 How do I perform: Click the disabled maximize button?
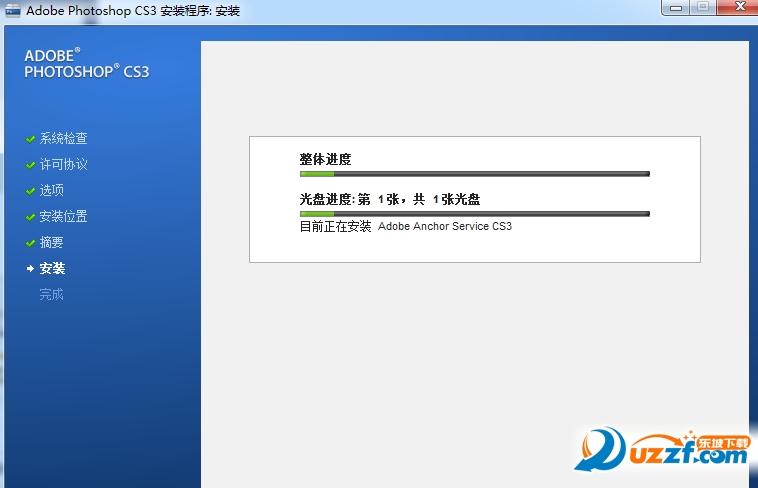703,7
